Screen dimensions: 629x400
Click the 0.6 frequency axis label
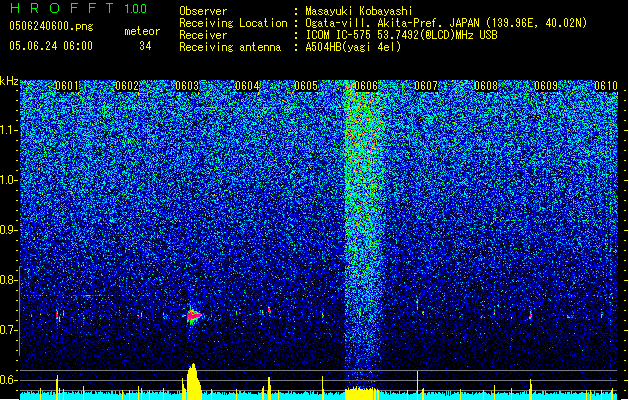coord(9,380)
